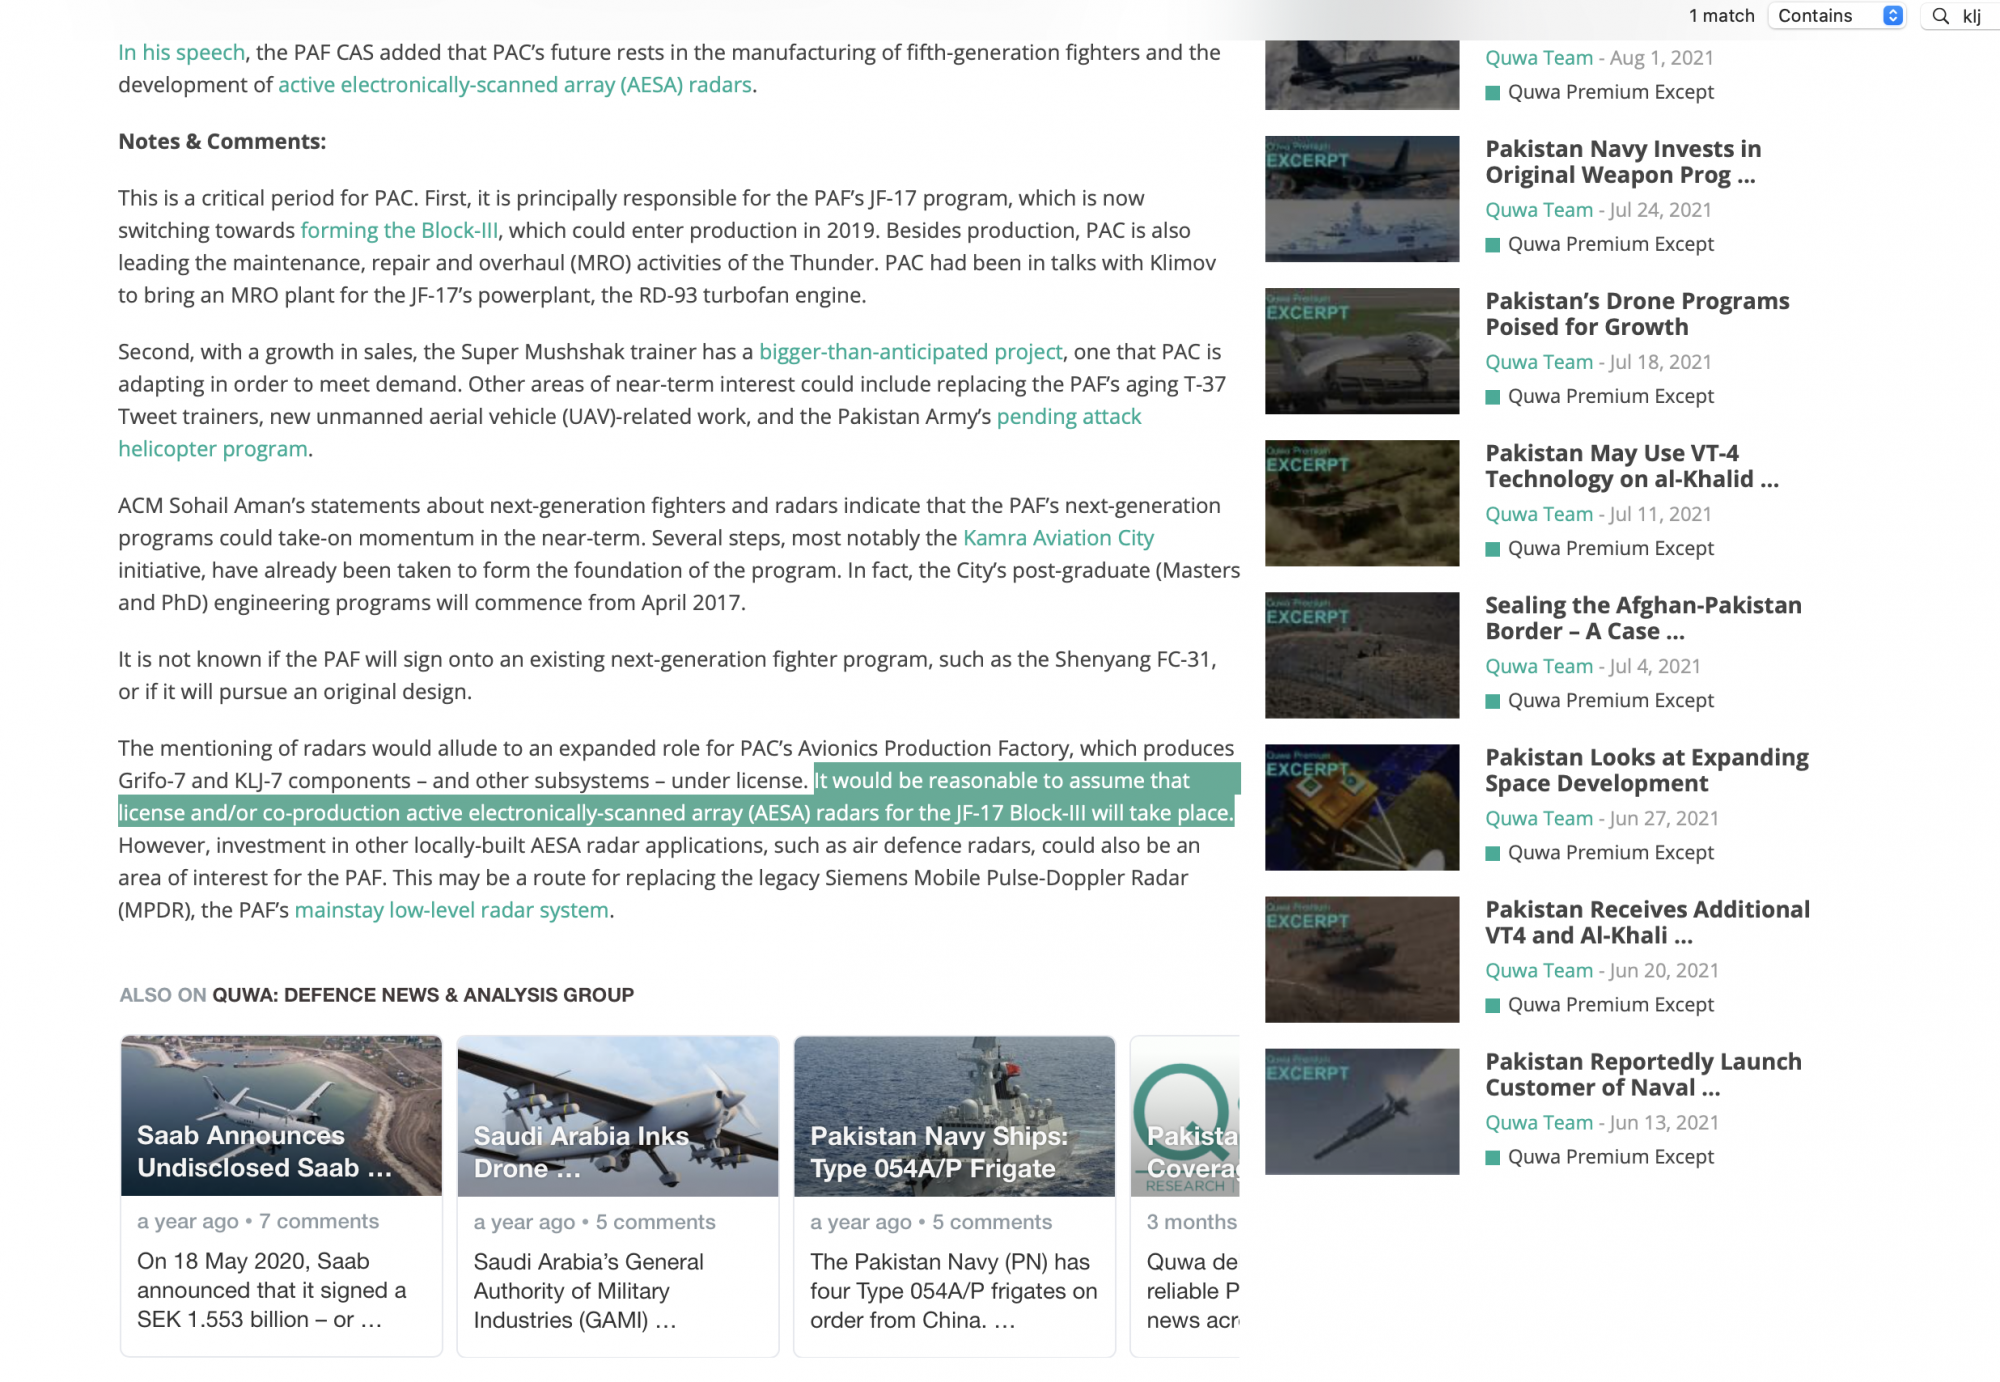Click the drone thumbnail for Drone Programs article

(1362, 351)
